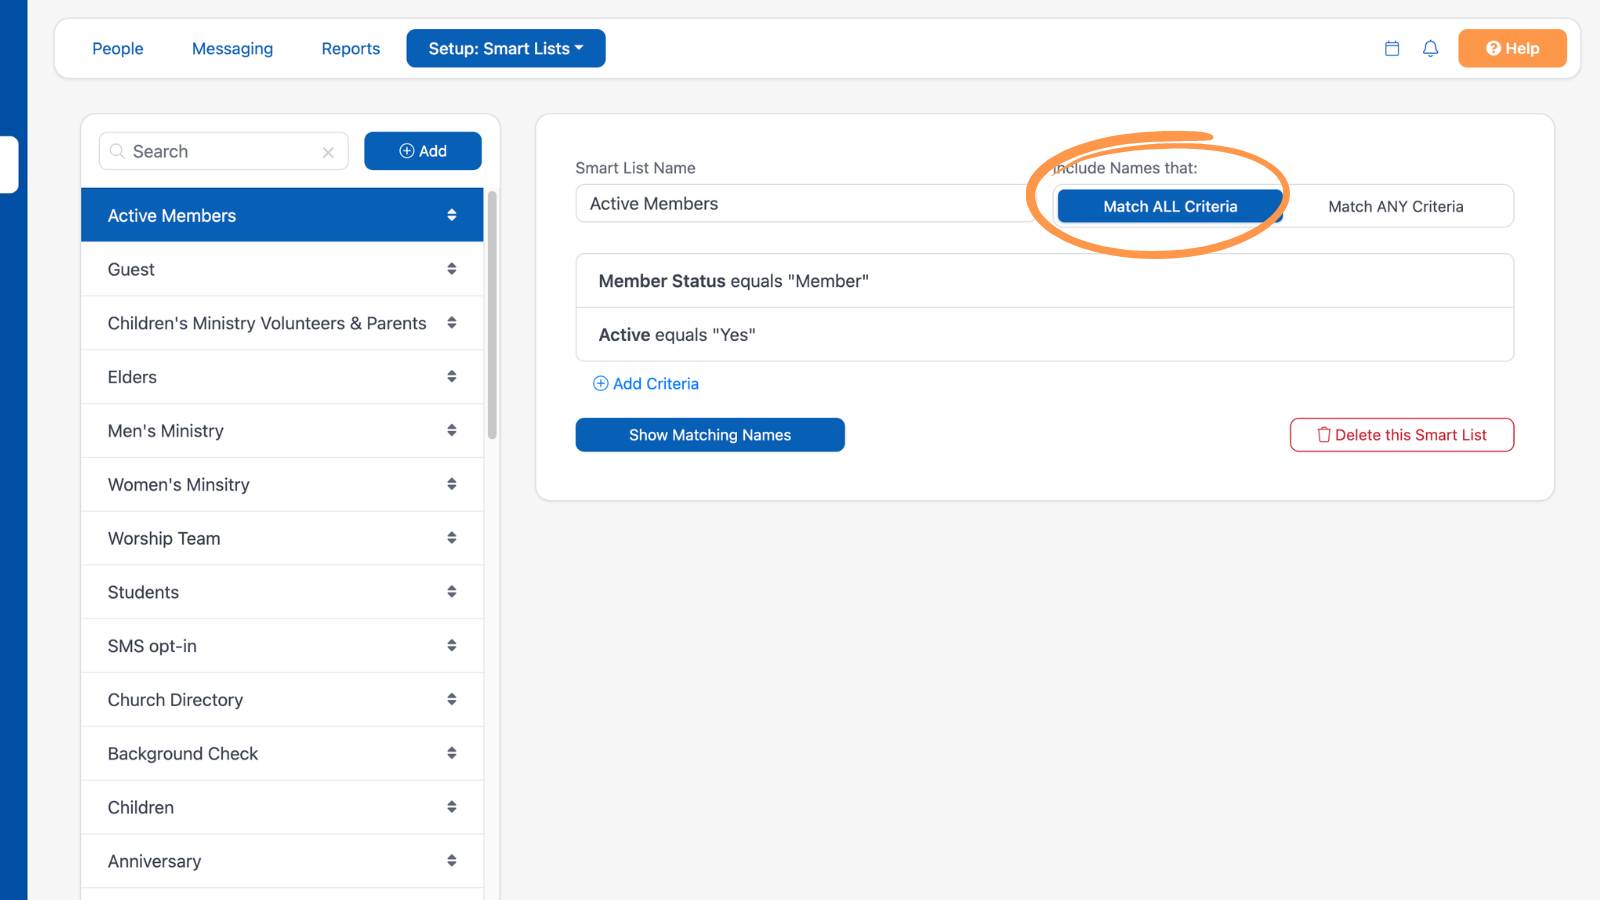Click Add Criteria link
The width and height of the screenshot is (1600, 900).
[x=646, y=384]
